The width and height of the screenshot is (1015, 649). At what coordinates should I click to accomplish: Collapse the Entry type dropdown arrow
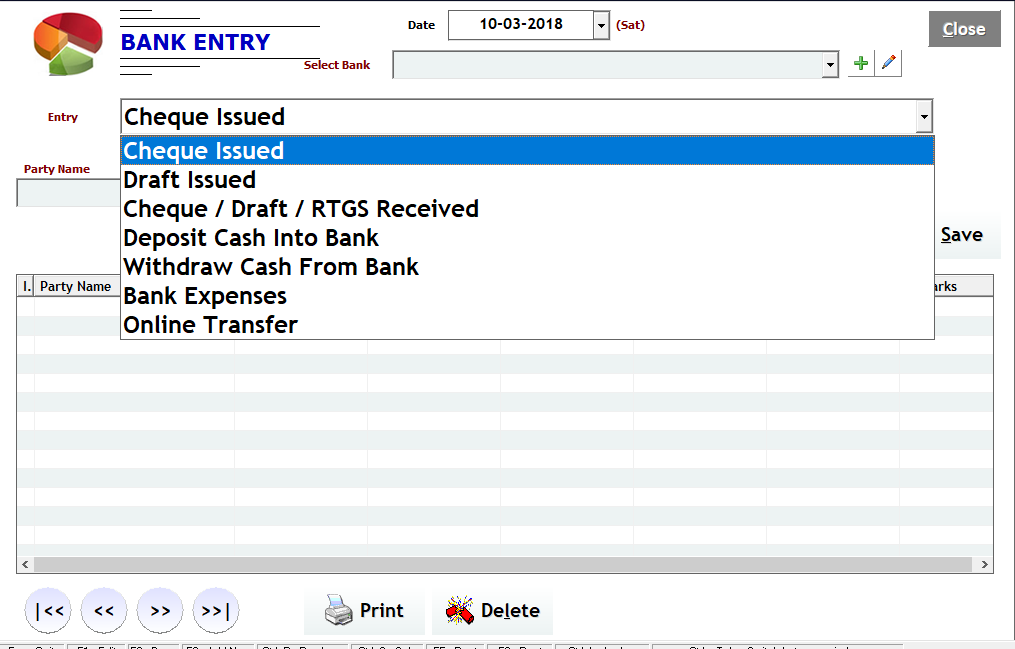(x=924, y=117)
